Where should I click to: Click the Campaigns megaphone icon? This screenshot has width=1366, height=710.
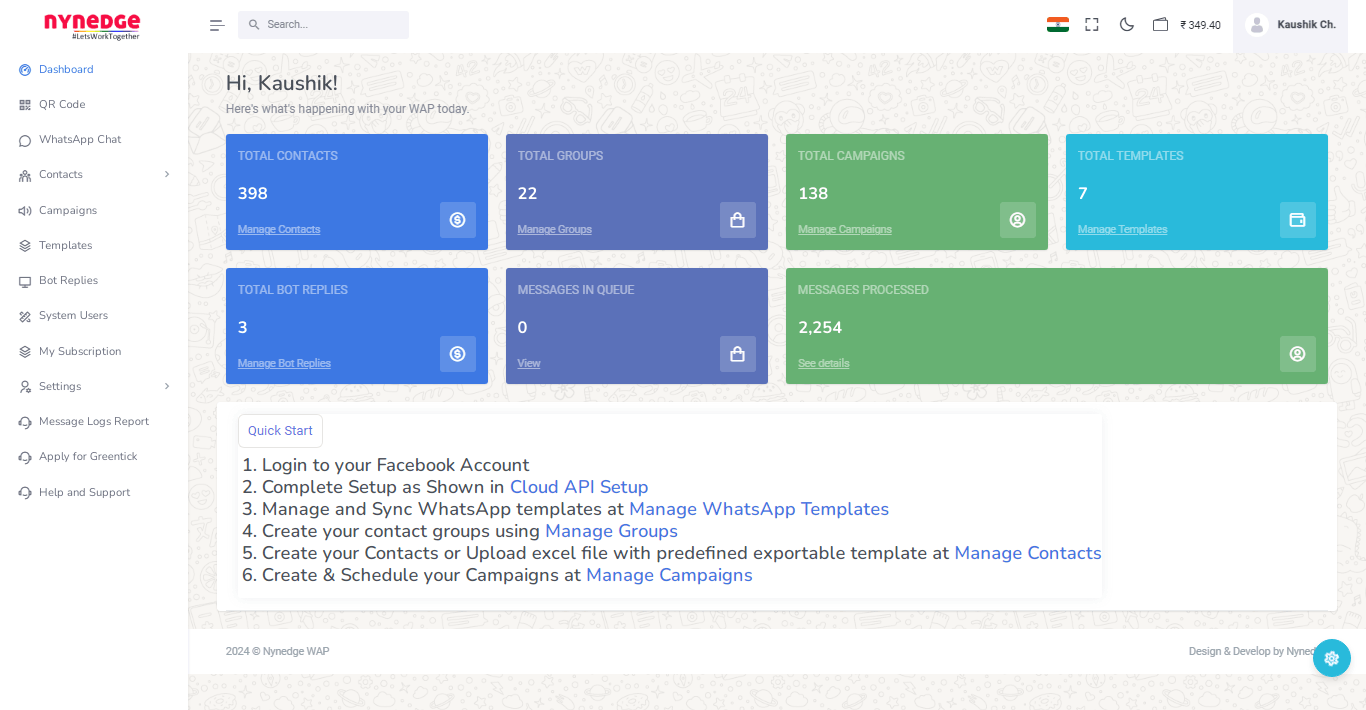point(25,211)
